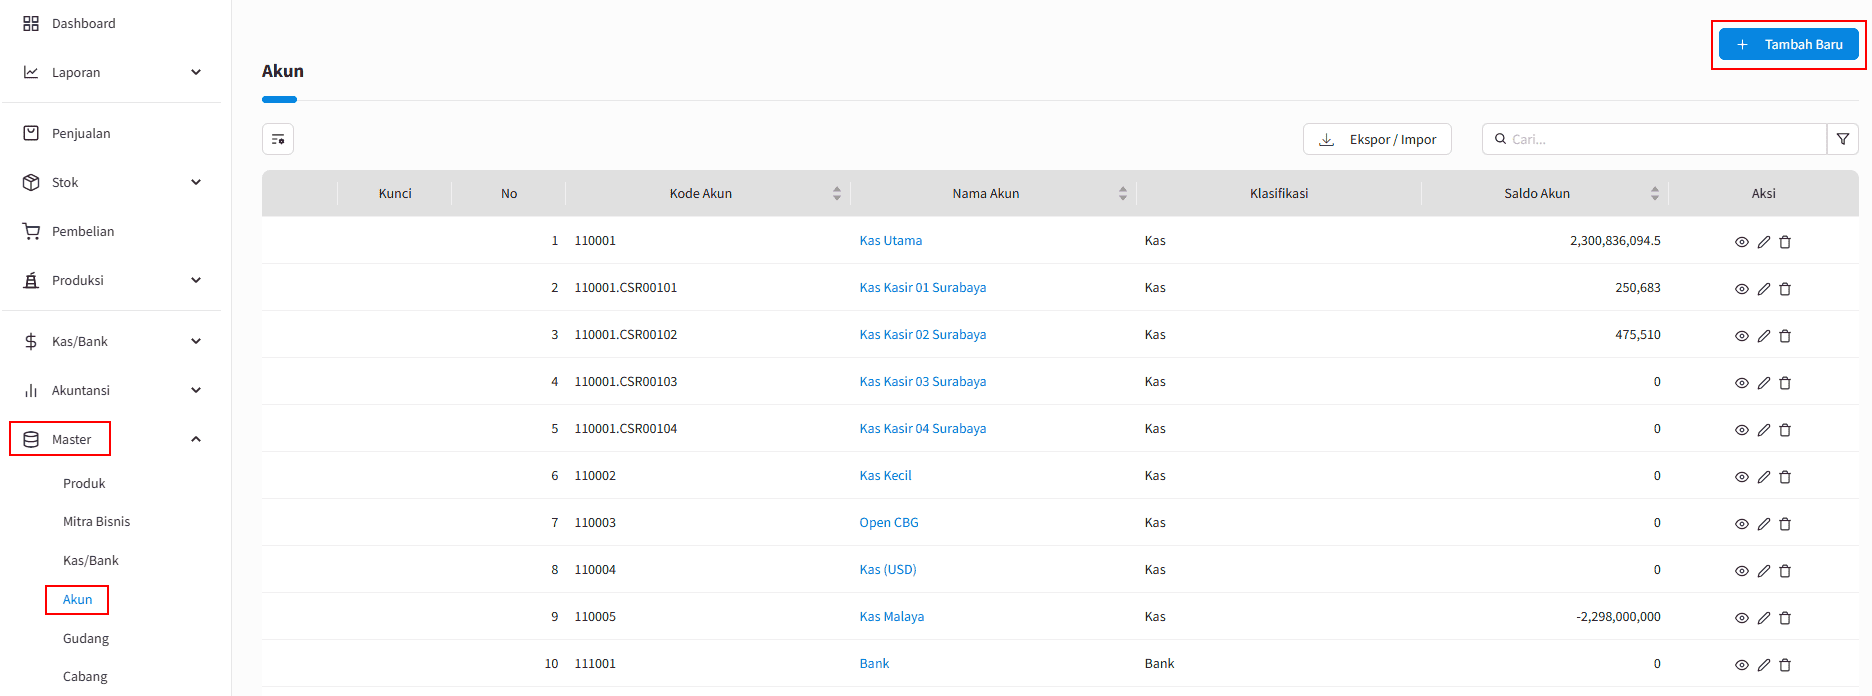Open the column settings icon above table
The width and height of the screenshot is (1872, 696).
278,139
